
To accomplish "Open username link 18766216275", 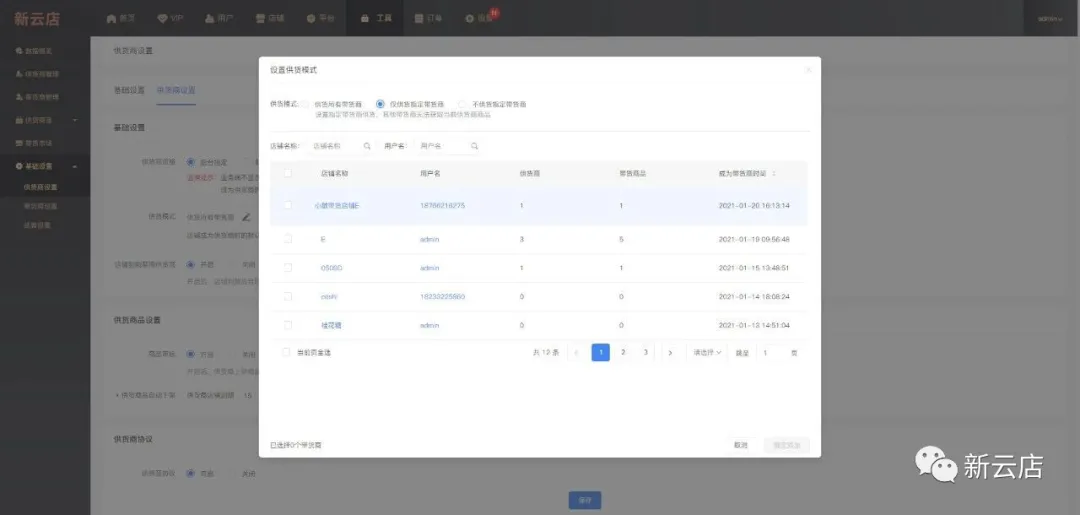I will click(442, 206).
